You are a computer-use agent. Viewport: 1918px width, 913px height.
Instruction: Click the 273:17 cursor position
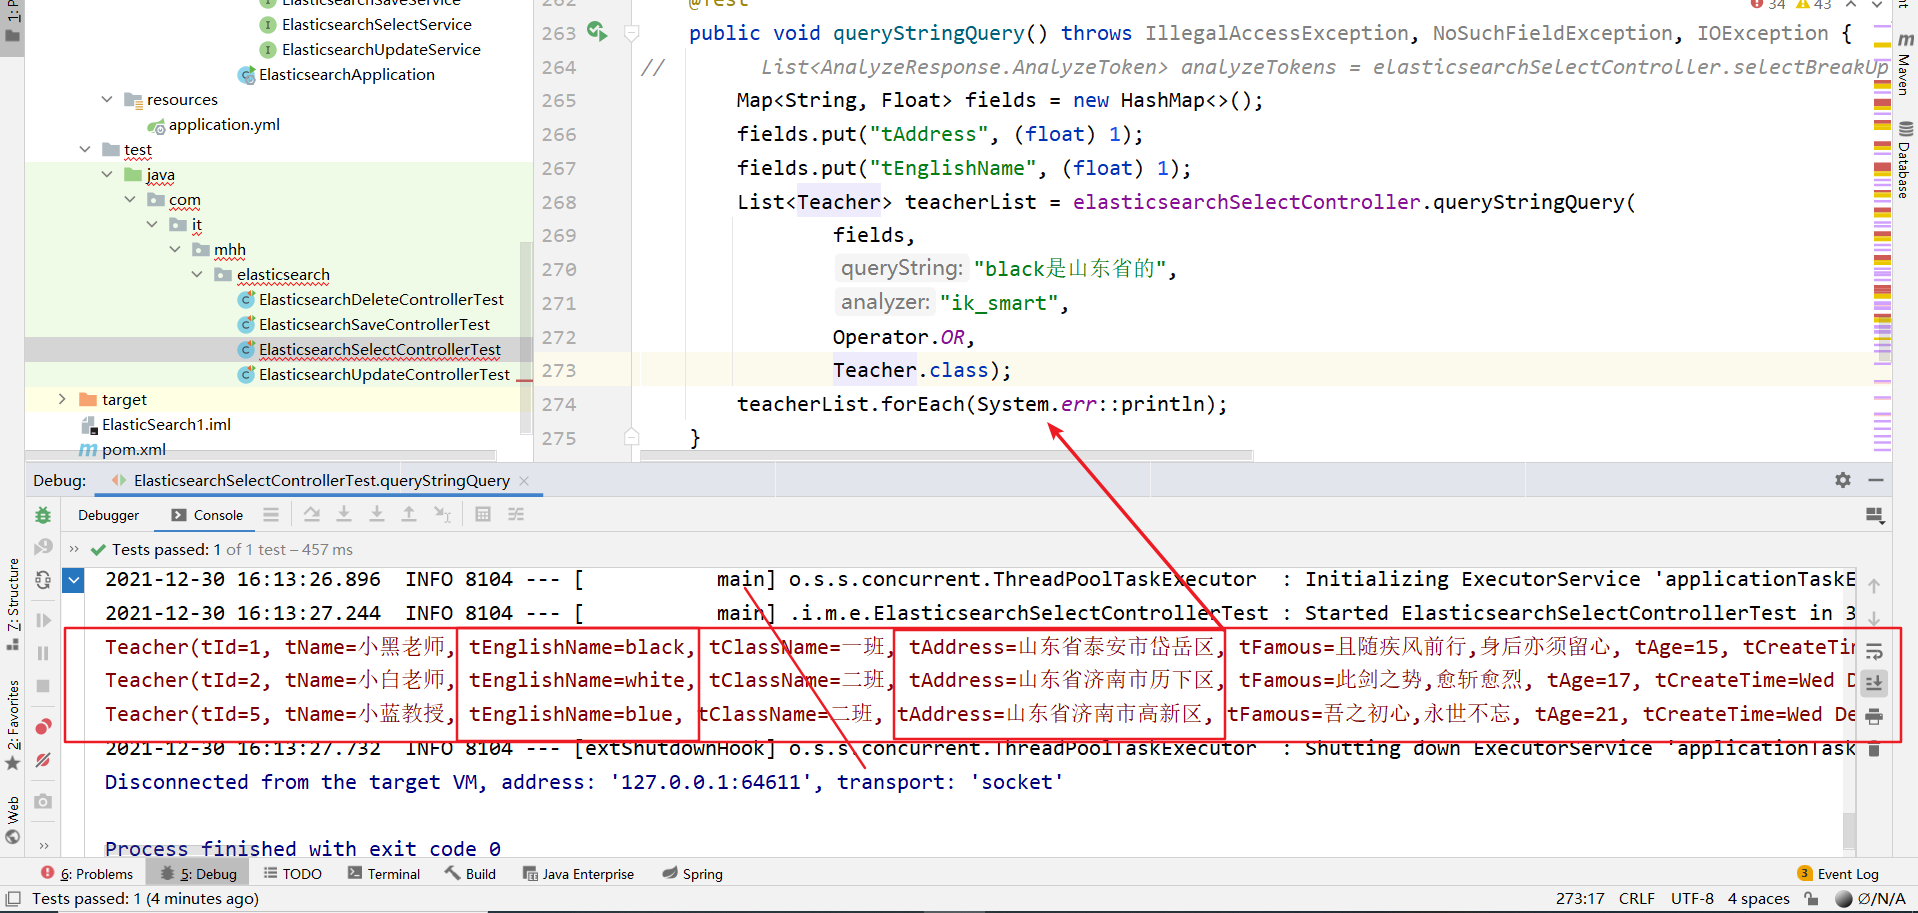pos(1580,898)
